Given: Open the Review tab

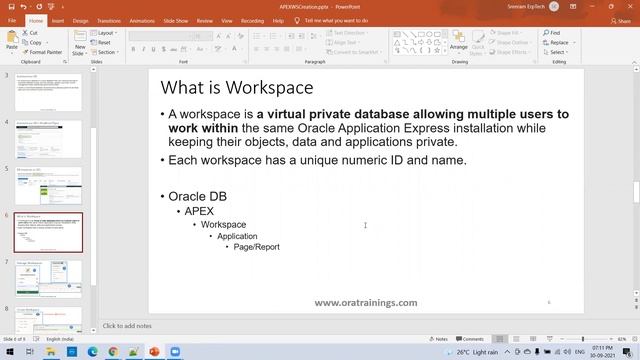Looking at the screenshot, I should (x=204, y=21).
